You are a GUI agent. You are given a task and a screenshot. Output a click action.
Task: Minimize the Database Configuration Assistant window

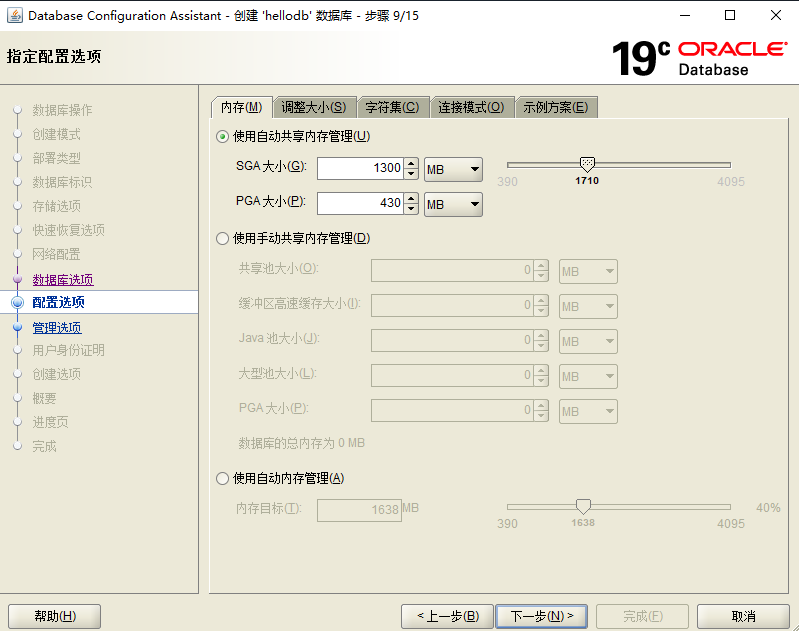click(685, 15)
